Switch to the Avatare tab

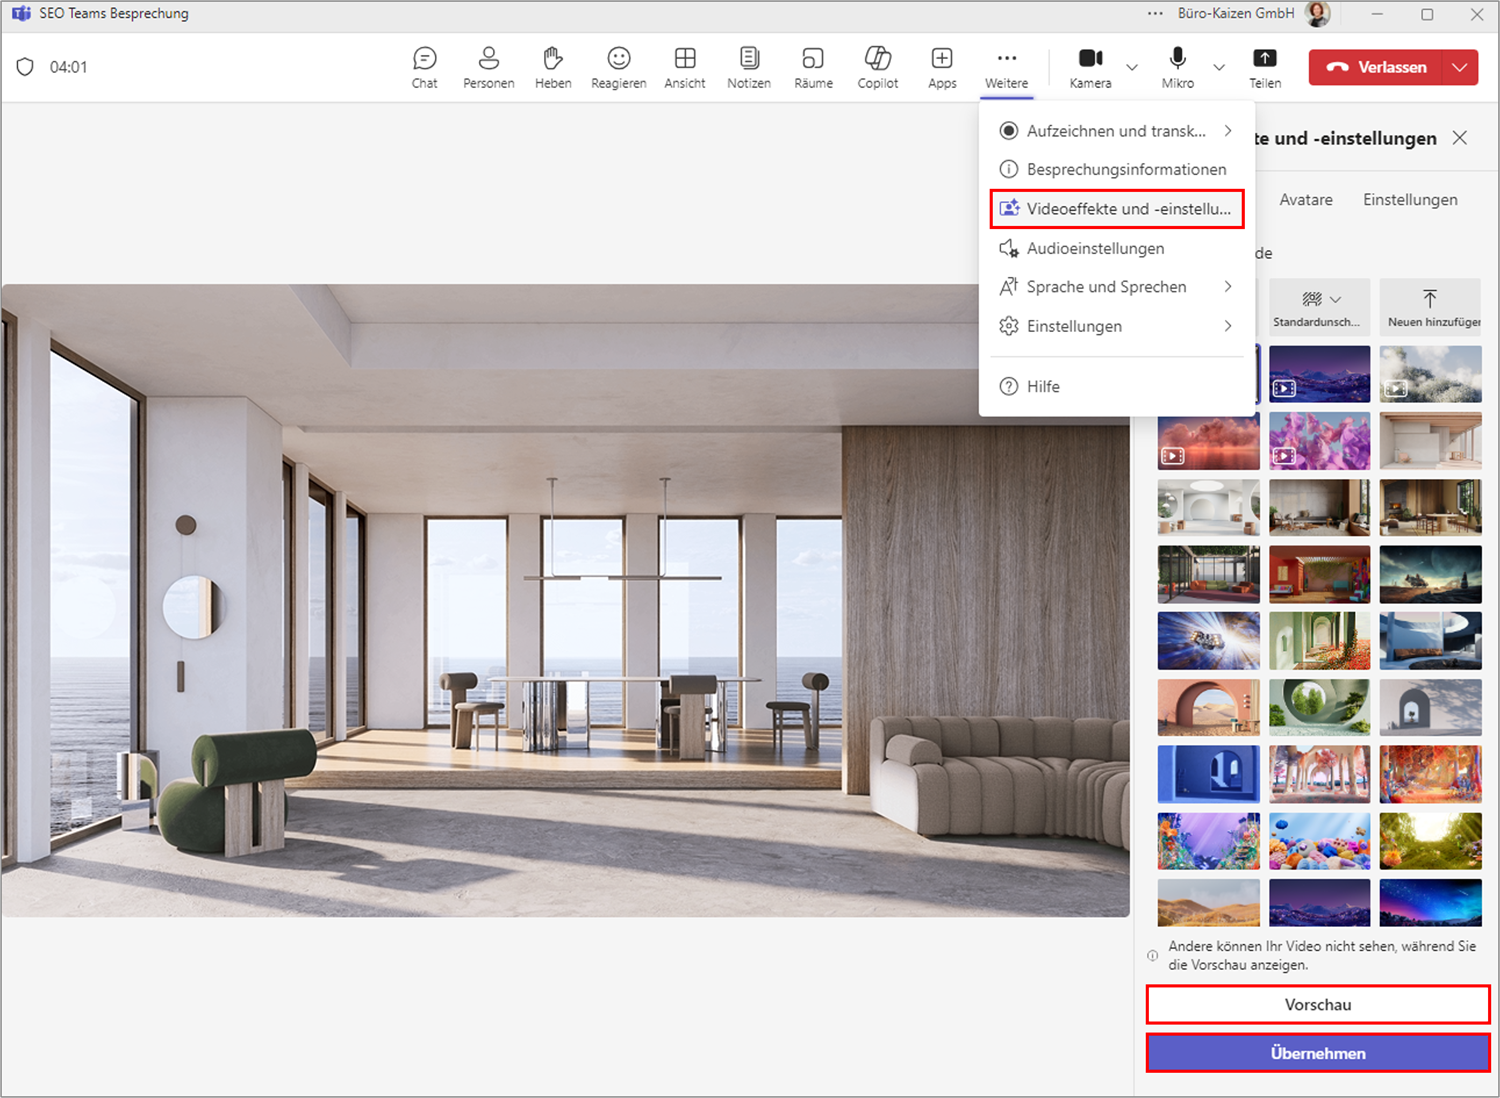tap(1306, 200)
